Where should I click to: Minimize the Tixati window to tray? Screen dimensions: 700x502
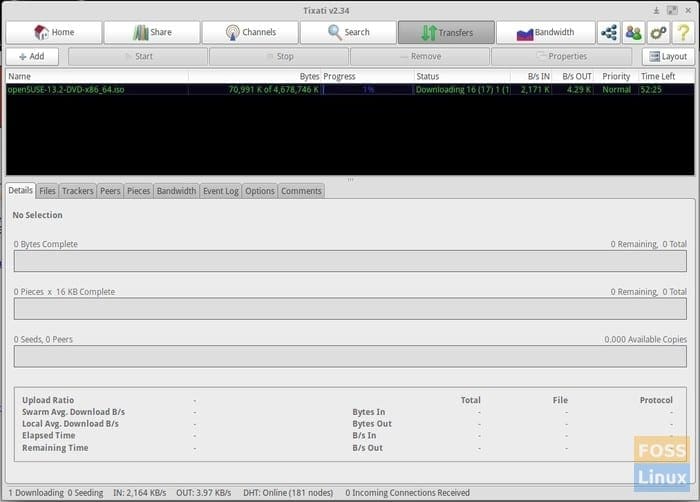656,10
